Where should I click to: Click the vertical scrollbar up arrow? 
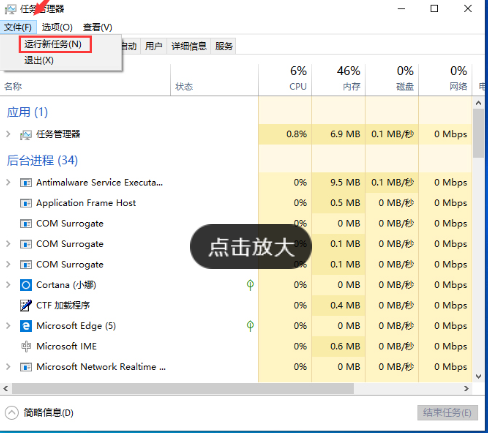479,103
